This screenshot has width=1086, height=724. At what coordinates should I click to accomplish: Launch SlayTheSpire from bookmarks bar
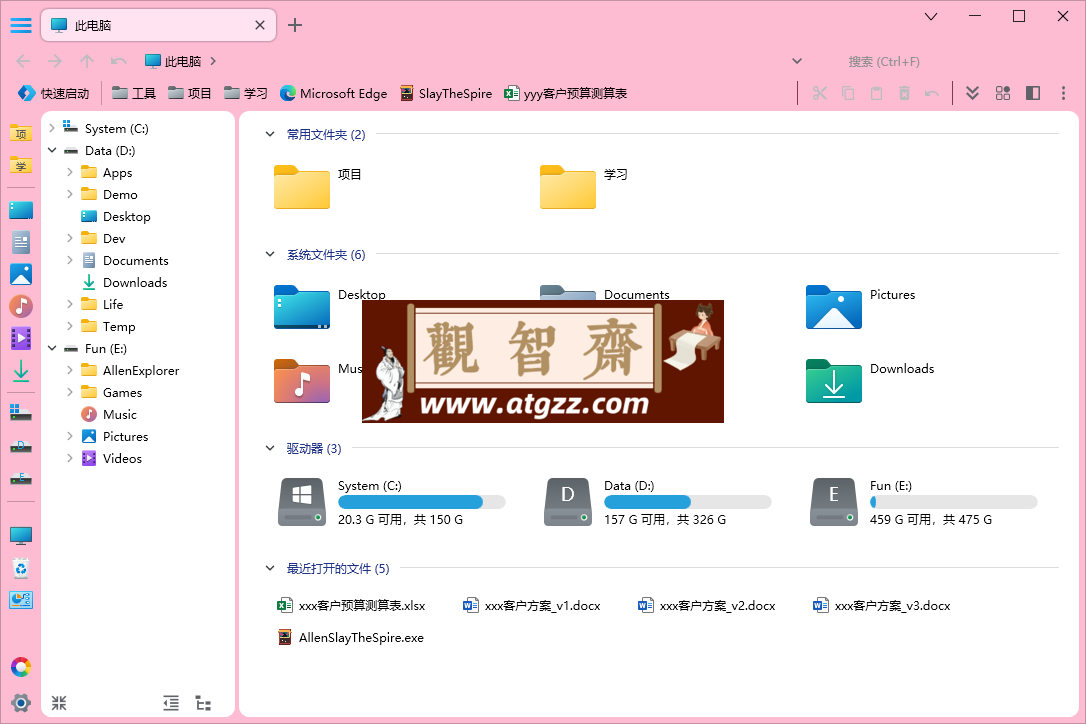click(x=446, y=94)
